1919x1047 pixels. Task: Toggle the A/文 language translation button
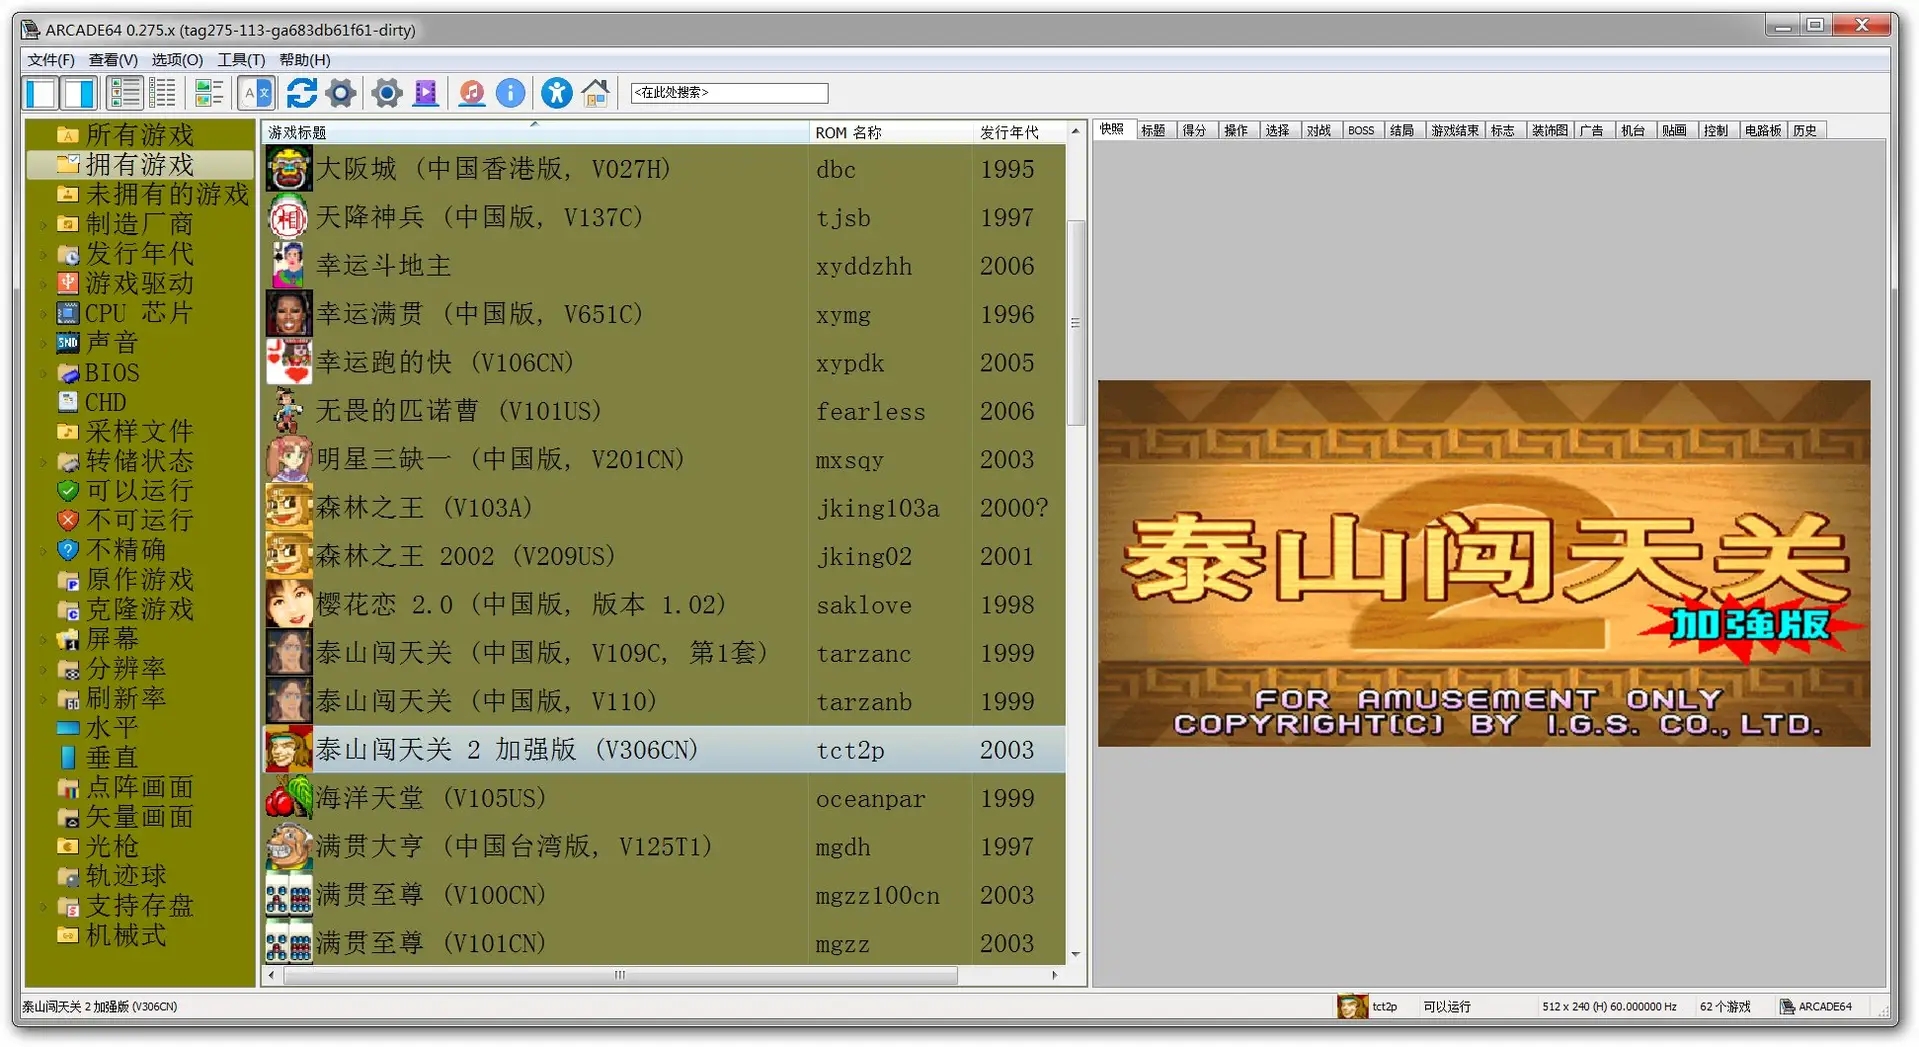257,94
